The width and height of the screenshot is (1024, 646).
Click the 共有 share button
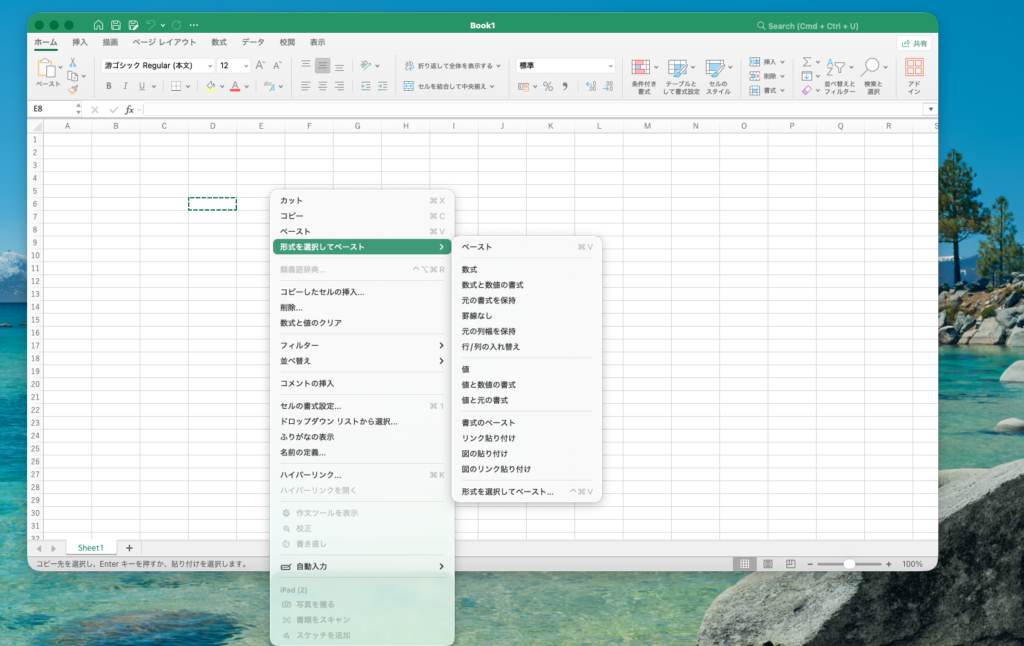pyautogui.click(x=913, y=44)
